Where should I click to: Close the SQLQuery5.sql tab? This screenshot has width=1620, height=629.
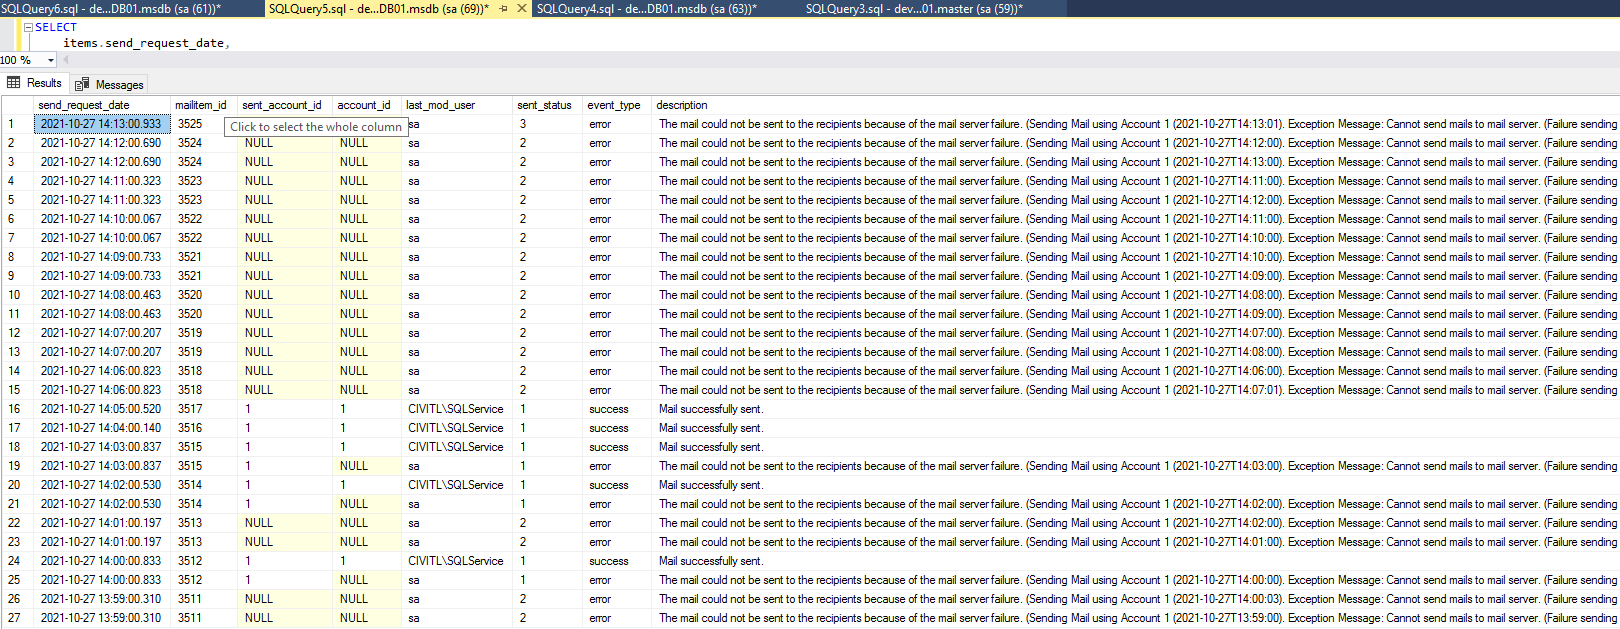[x=522, y=8]
